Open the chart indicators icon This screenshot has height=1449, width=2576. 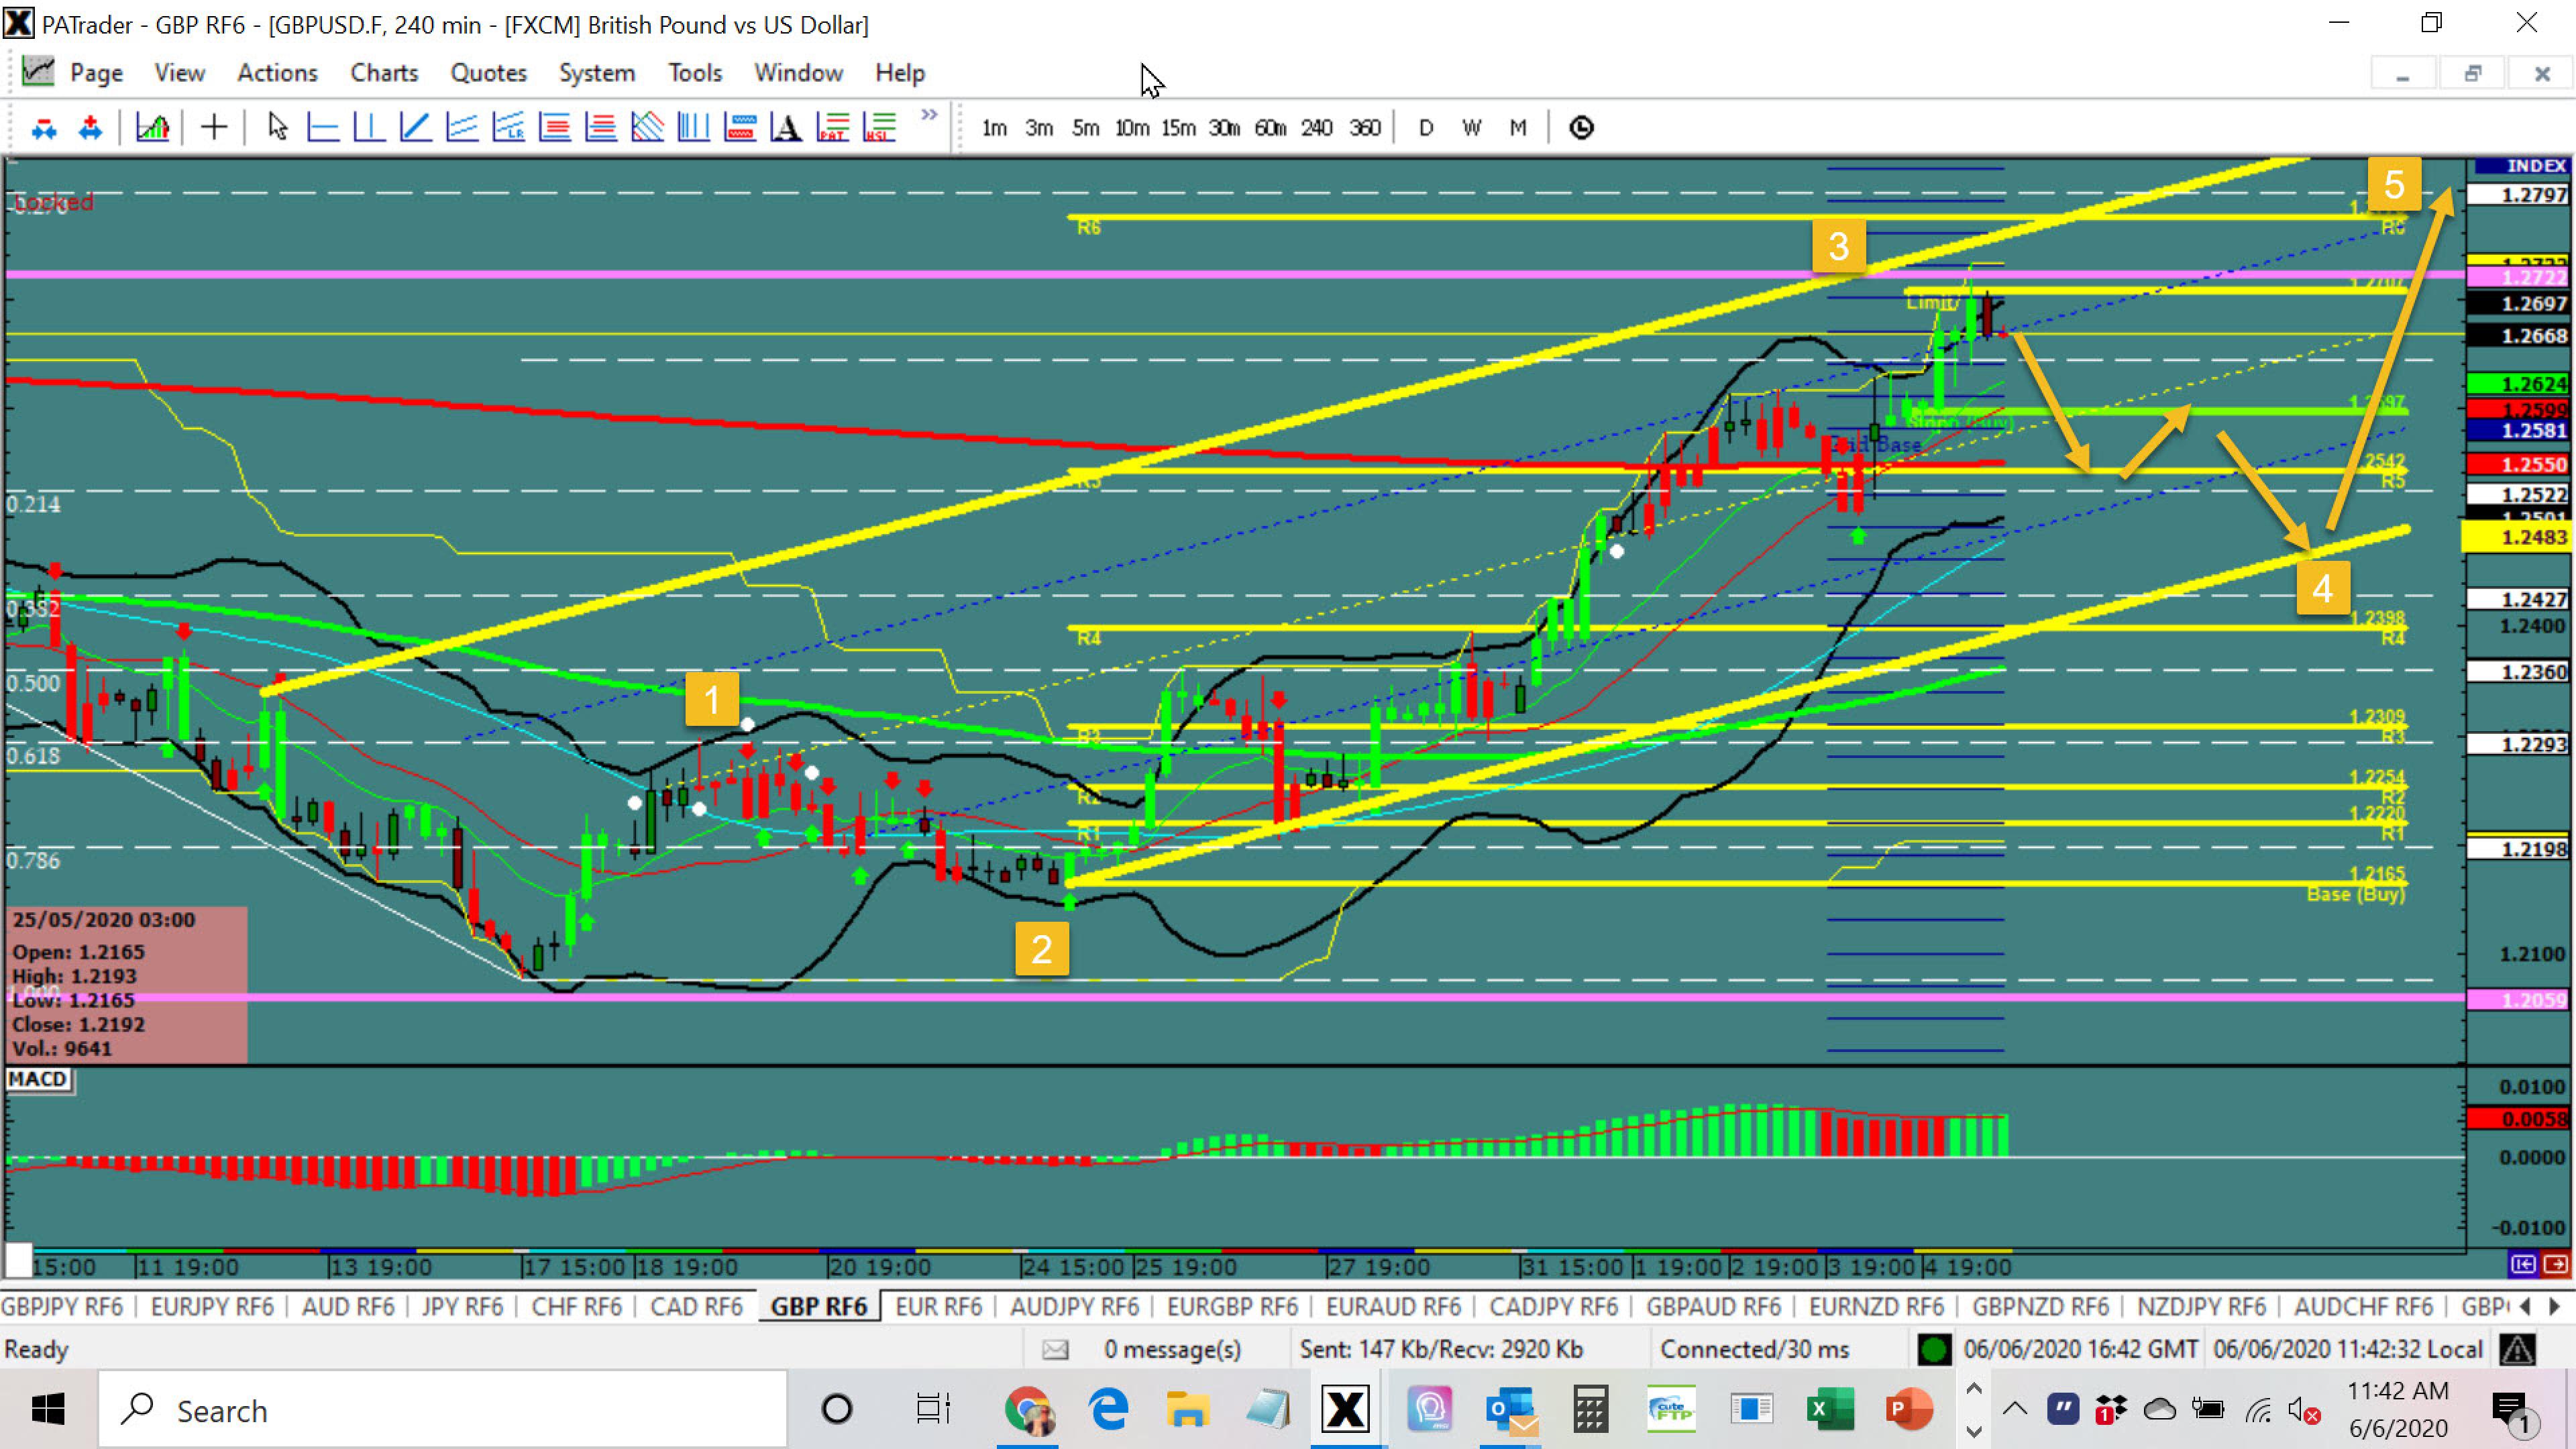152,128
